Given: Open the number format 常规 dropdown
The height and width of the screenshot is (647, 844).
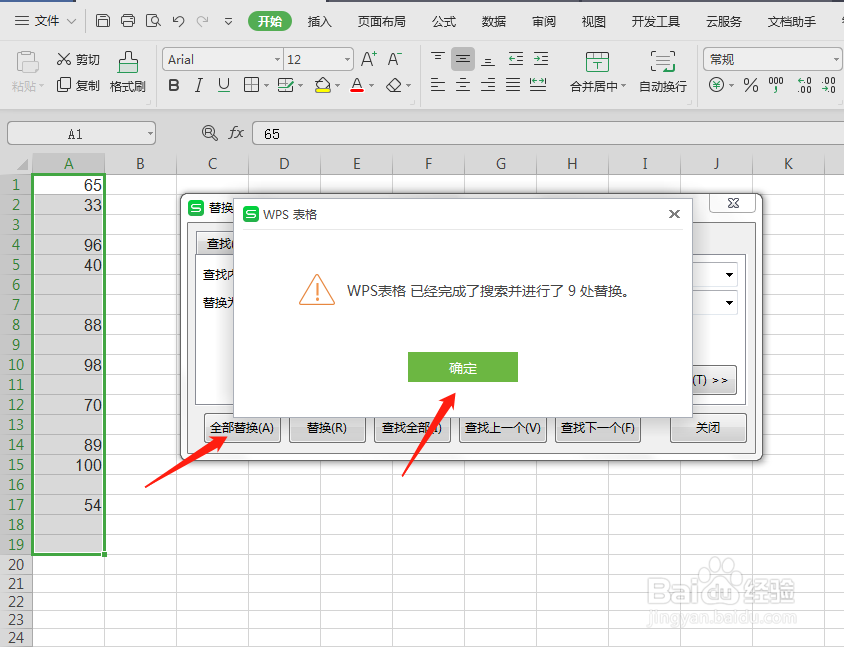Looking at the screenshot, I should pyautogui.click(x=835, y=59).
